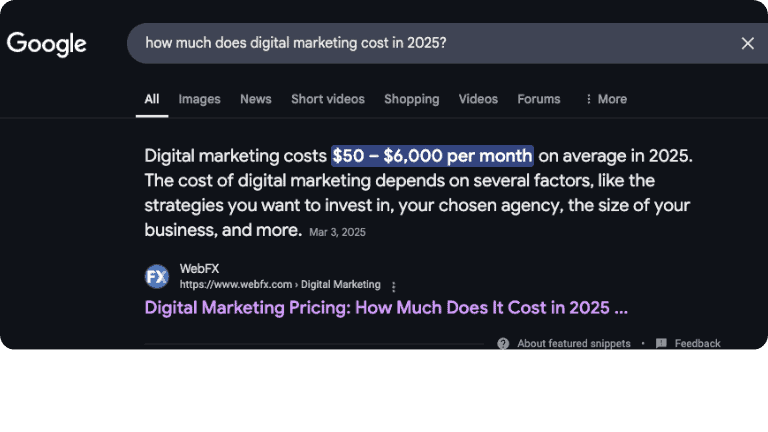Click the WebFX favicon icon

[157, 276]
